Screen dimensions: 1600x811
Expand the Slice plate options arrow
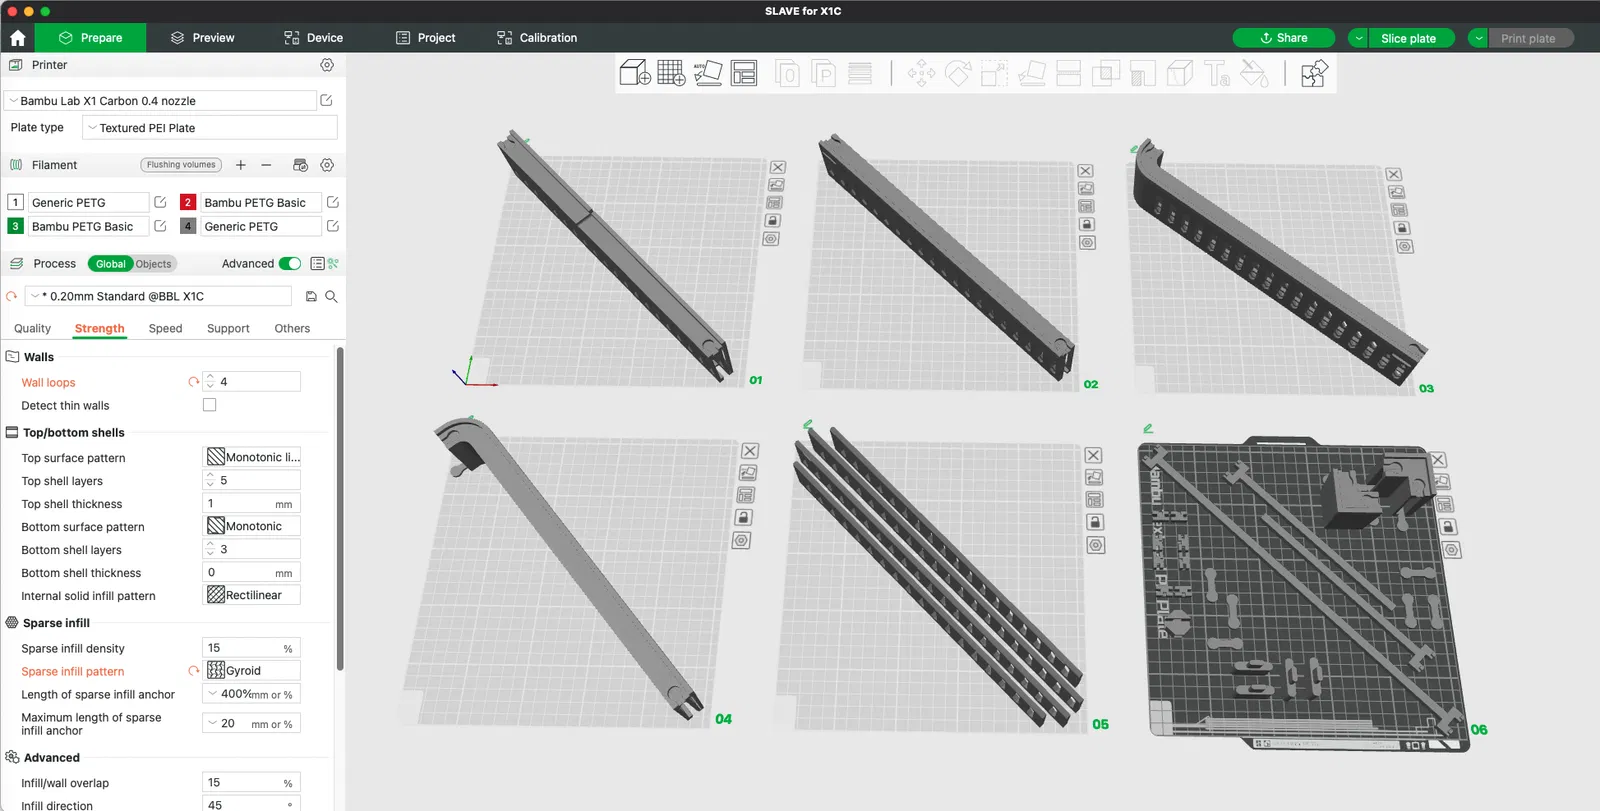click(1358, 38)
